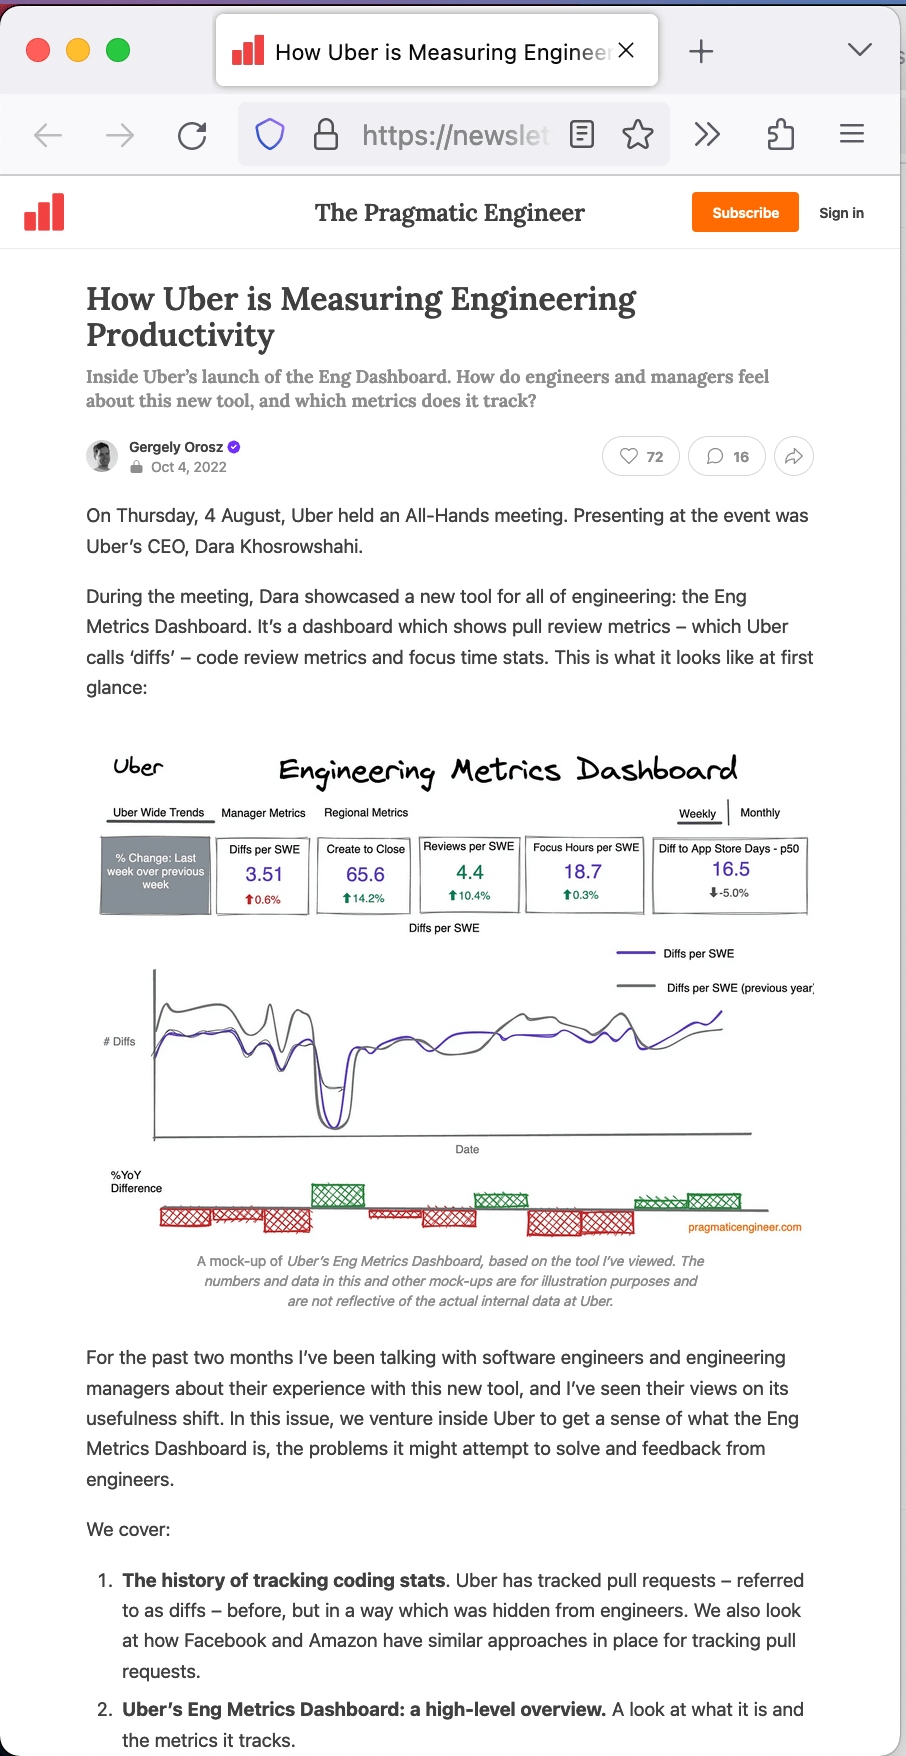This screenshot has height=1756, width=906.
Task: Toggle Reader View for this article
Action: coord(582,134)
